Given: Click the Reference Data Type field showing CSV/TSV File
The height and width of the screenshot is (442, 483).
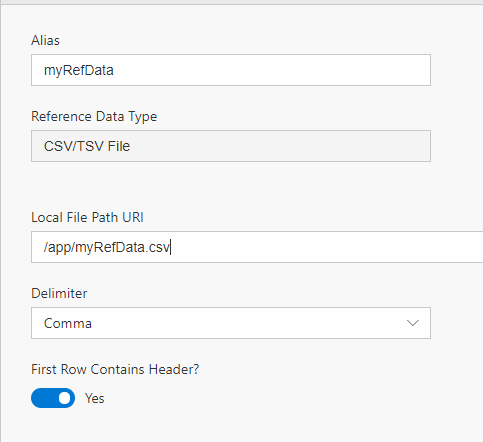Looking at the screenshot, I should coord(231,146).
